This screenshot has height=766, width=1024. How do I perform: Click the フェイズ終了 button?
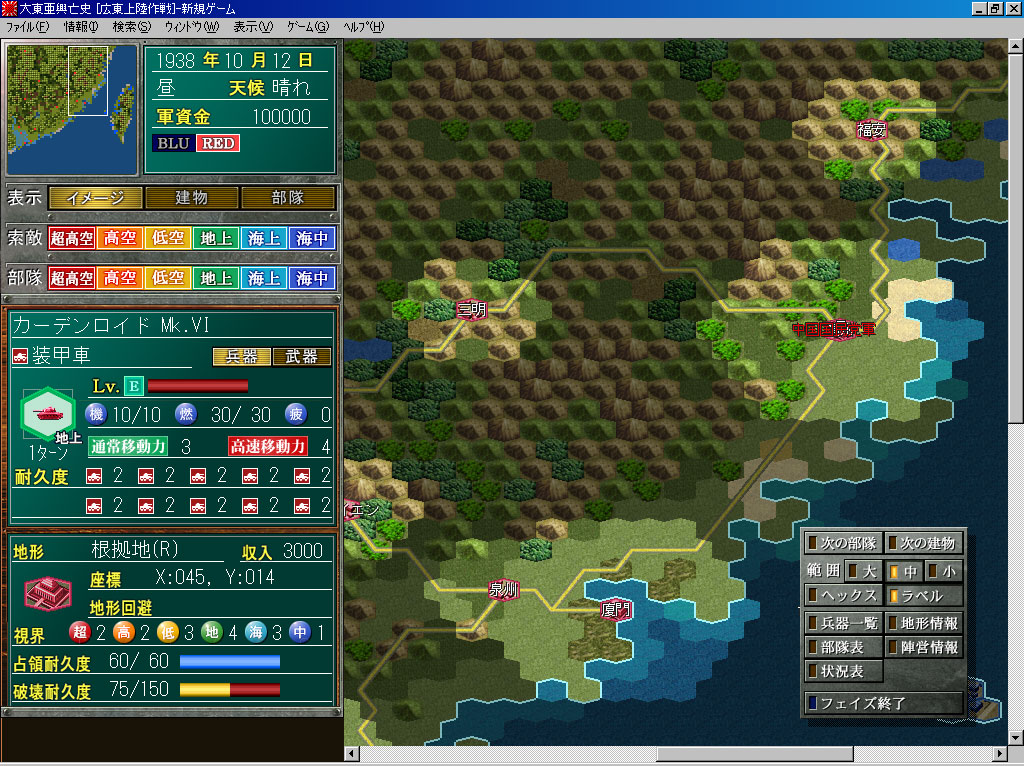pyautogui.click(x=884, y=703)
